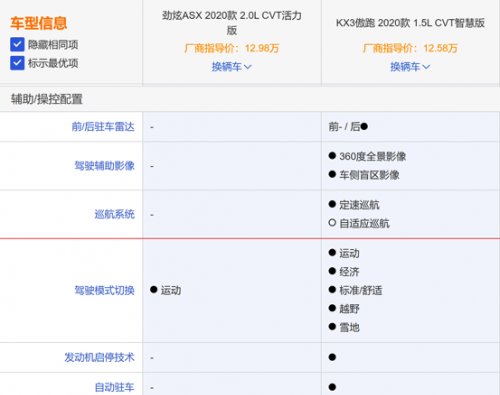Open the 前/后驻车雷达 row link
The image size is (500, 395).
pos(103,127)
